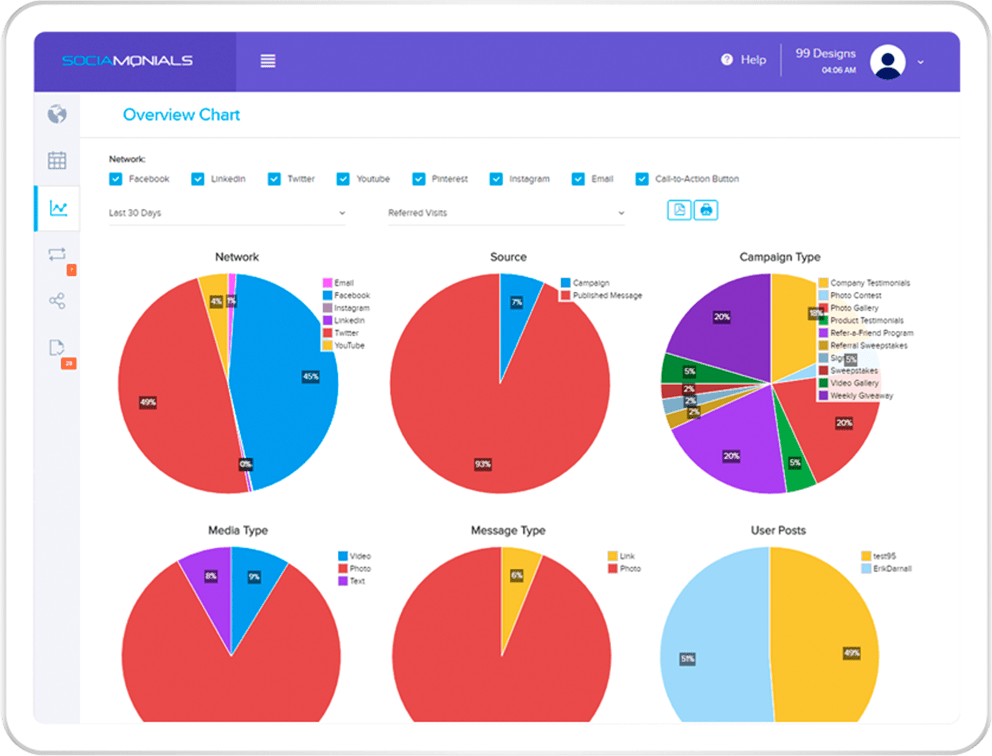Toggle test95 legend swatch in User Posts
This screenshot has width=992, height=756.
pos(866,556)
